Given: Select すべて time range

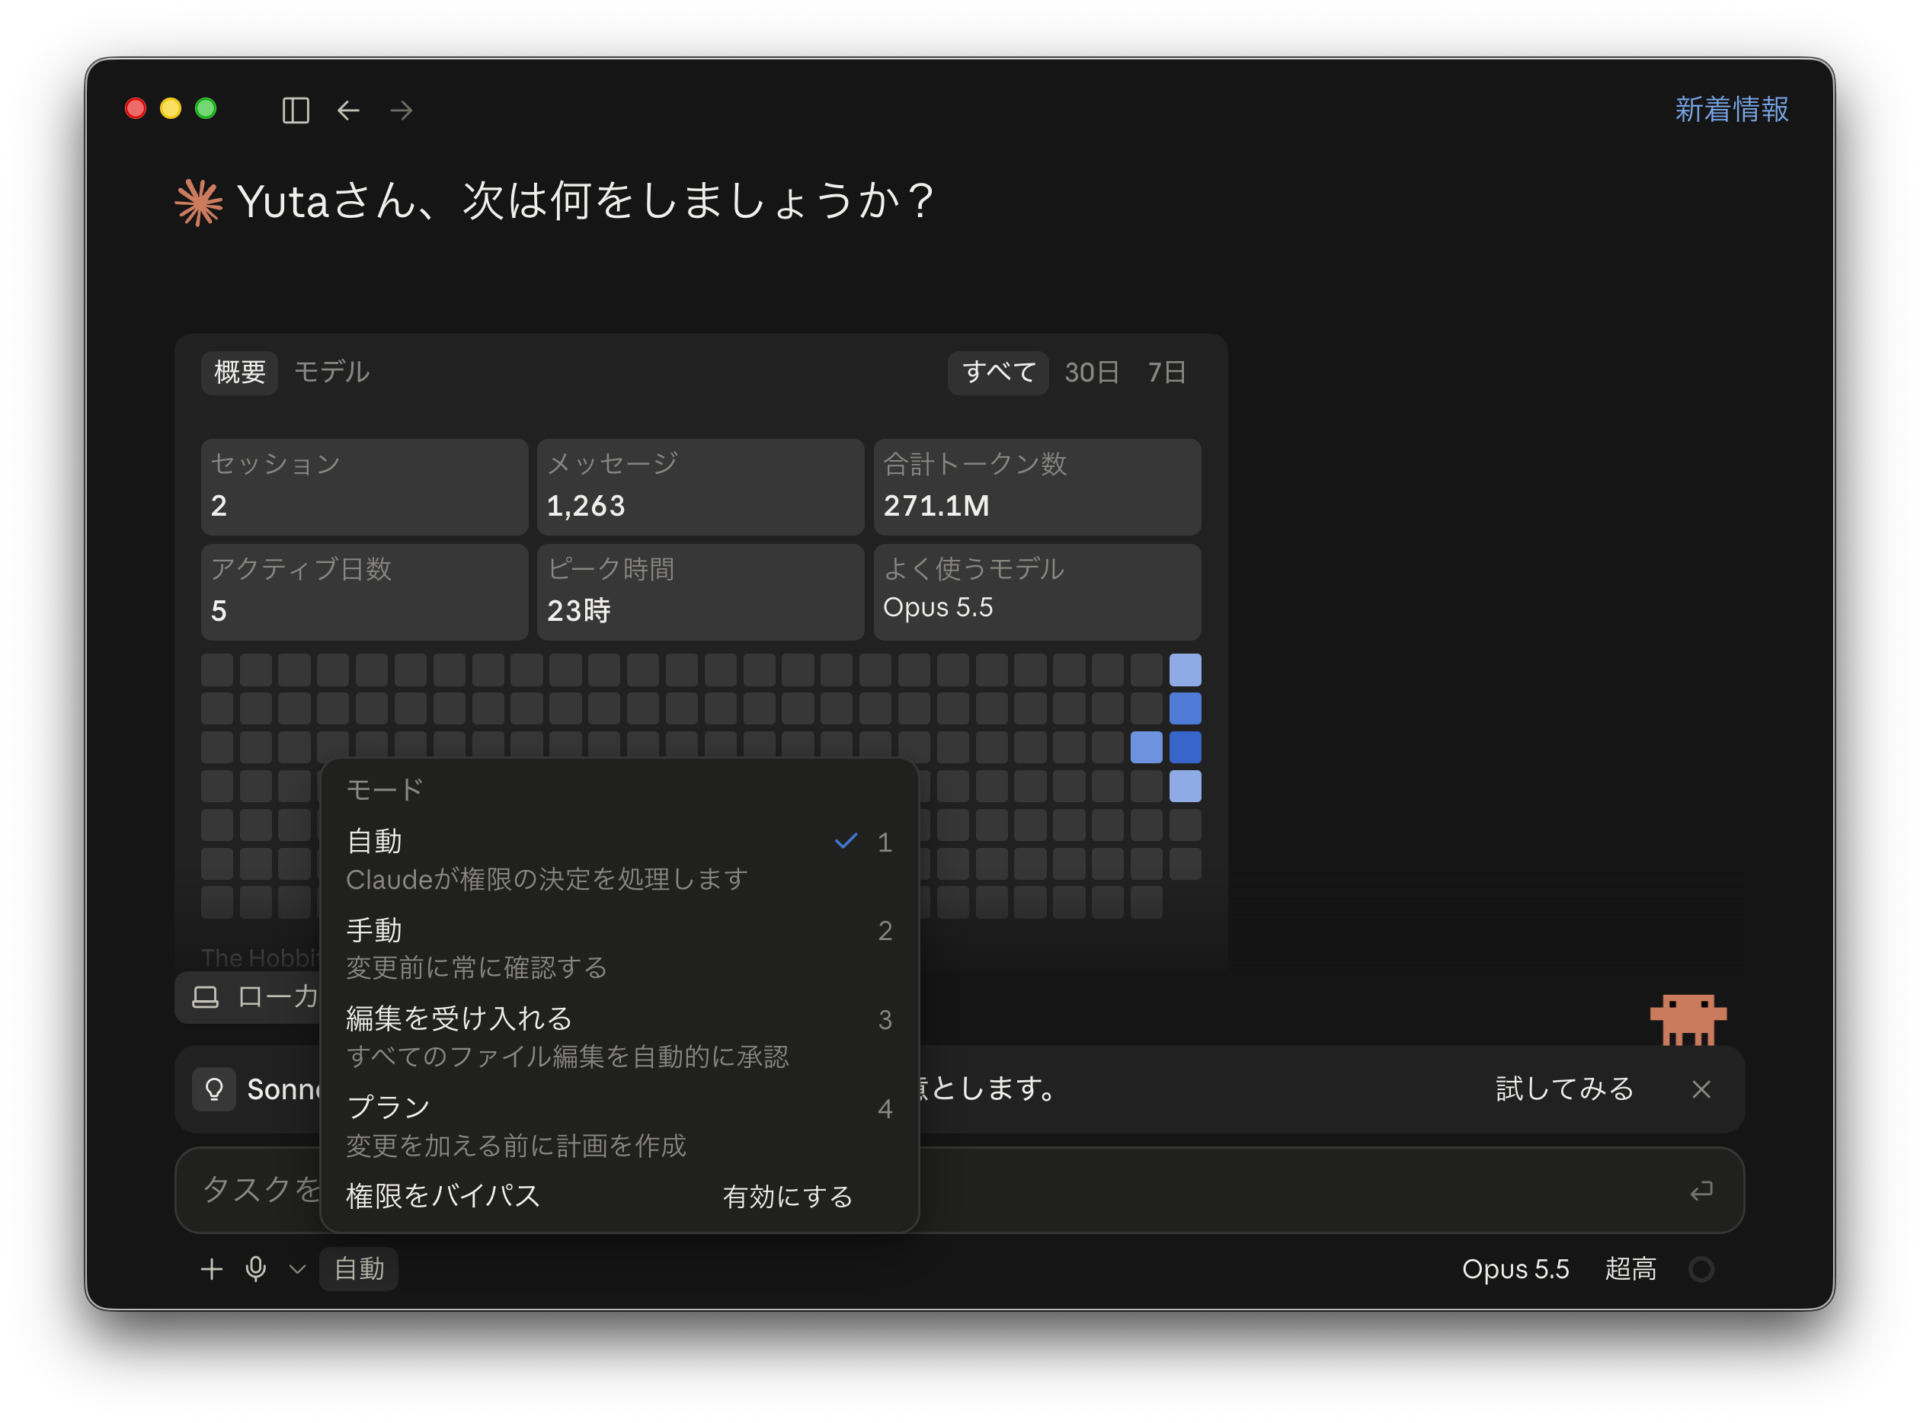Looking at the screenshot, I should (998, 372).
